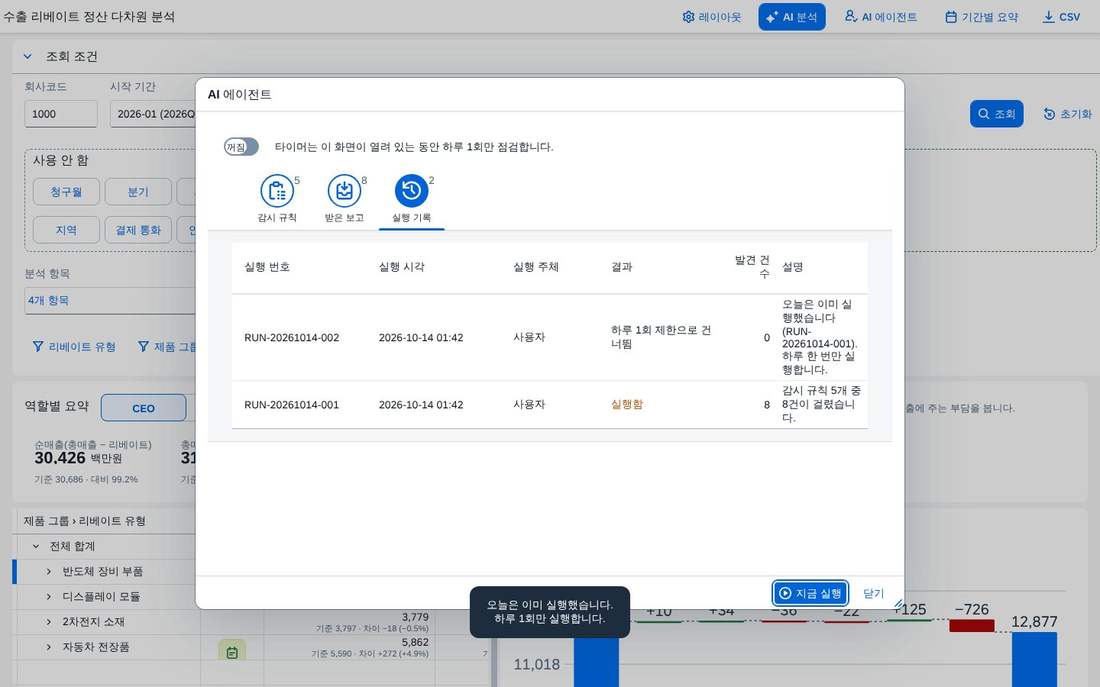Collapse the 전체 합계 tree row
Viewport: 1100px width, 687px height.
(36, 546)
